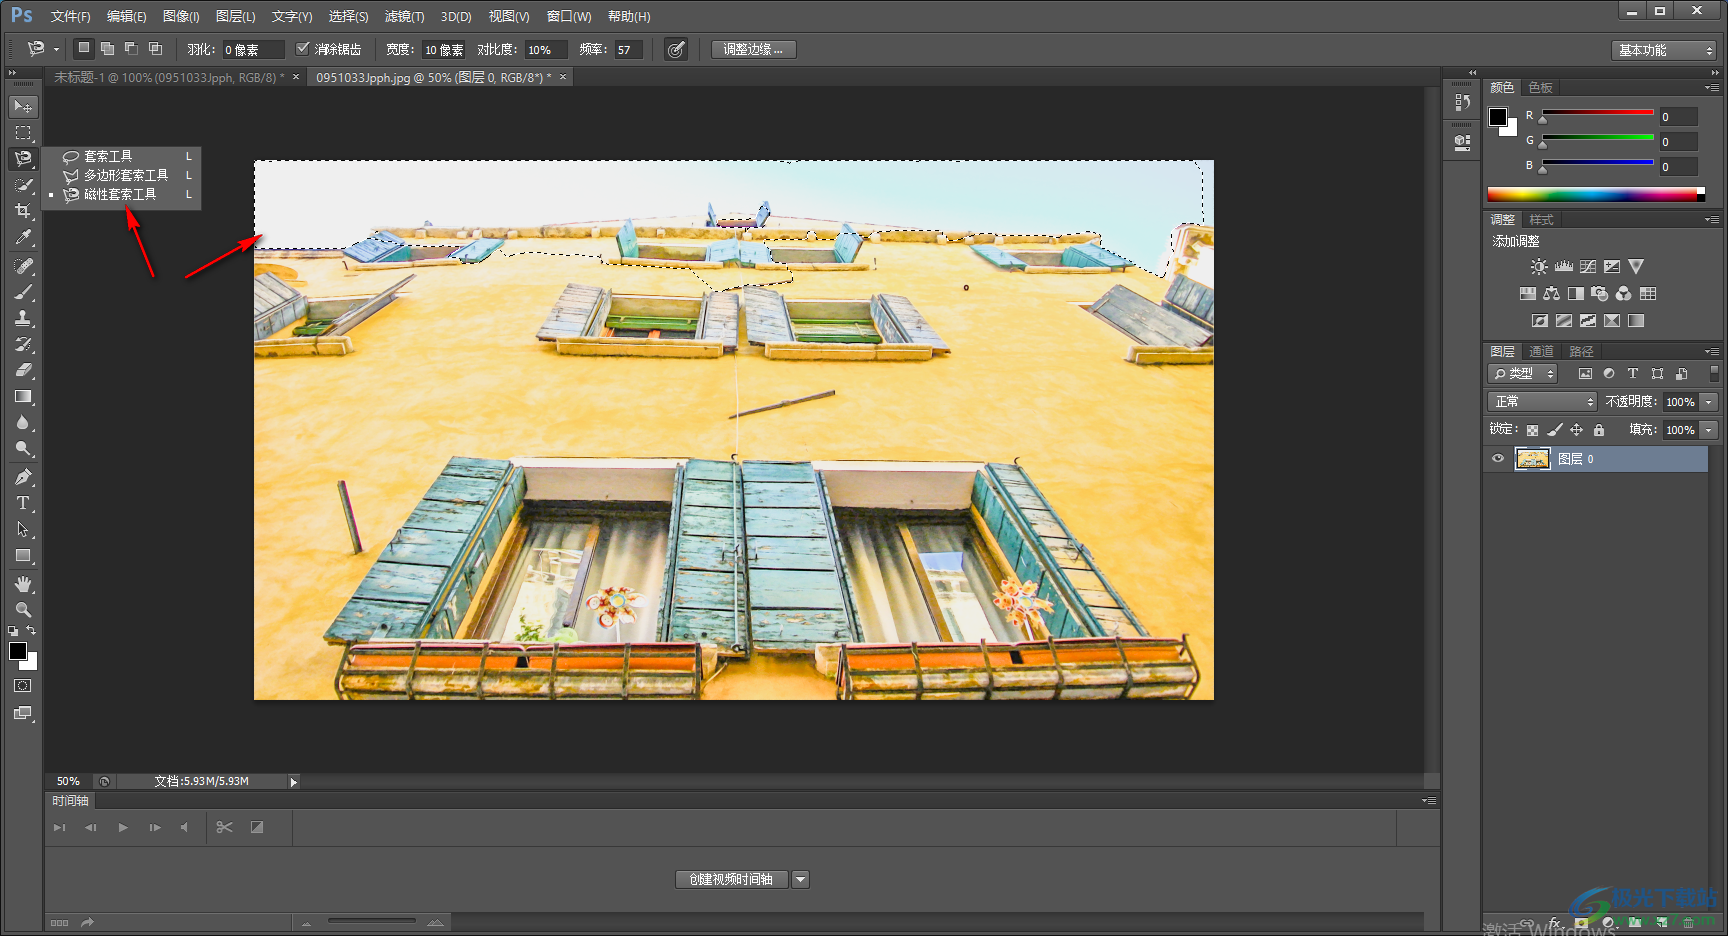
Task: Select the Horizontal Type tool
Action: click(x=23, y=503)
